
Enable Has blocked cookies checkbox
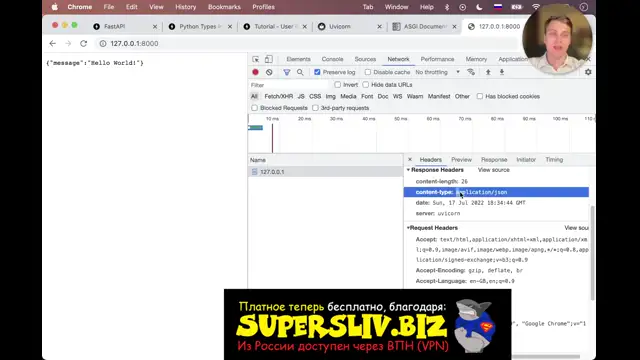tap(480, 96)
